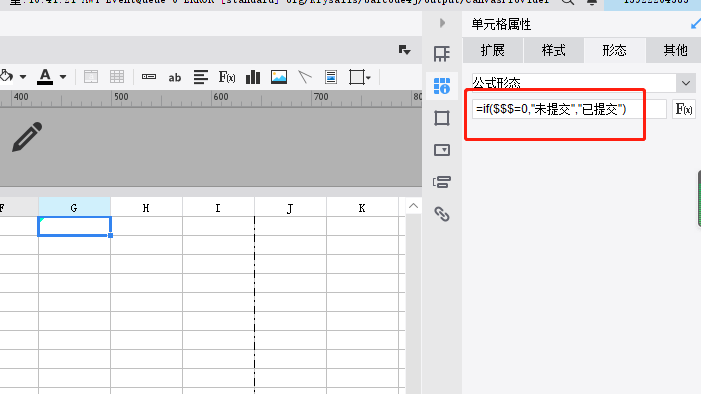Expand the 公式形态 dropdown

pyautogui.click(x=686, y=83)
